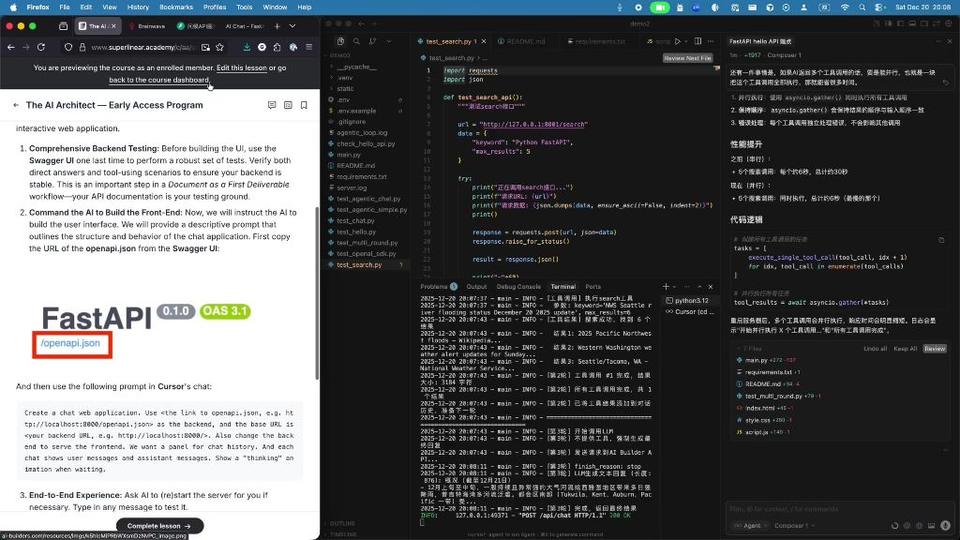Open the Bookmarks menu in the menu bar
This screenshot has height=540, width=960.
click(x=176, y=7)
